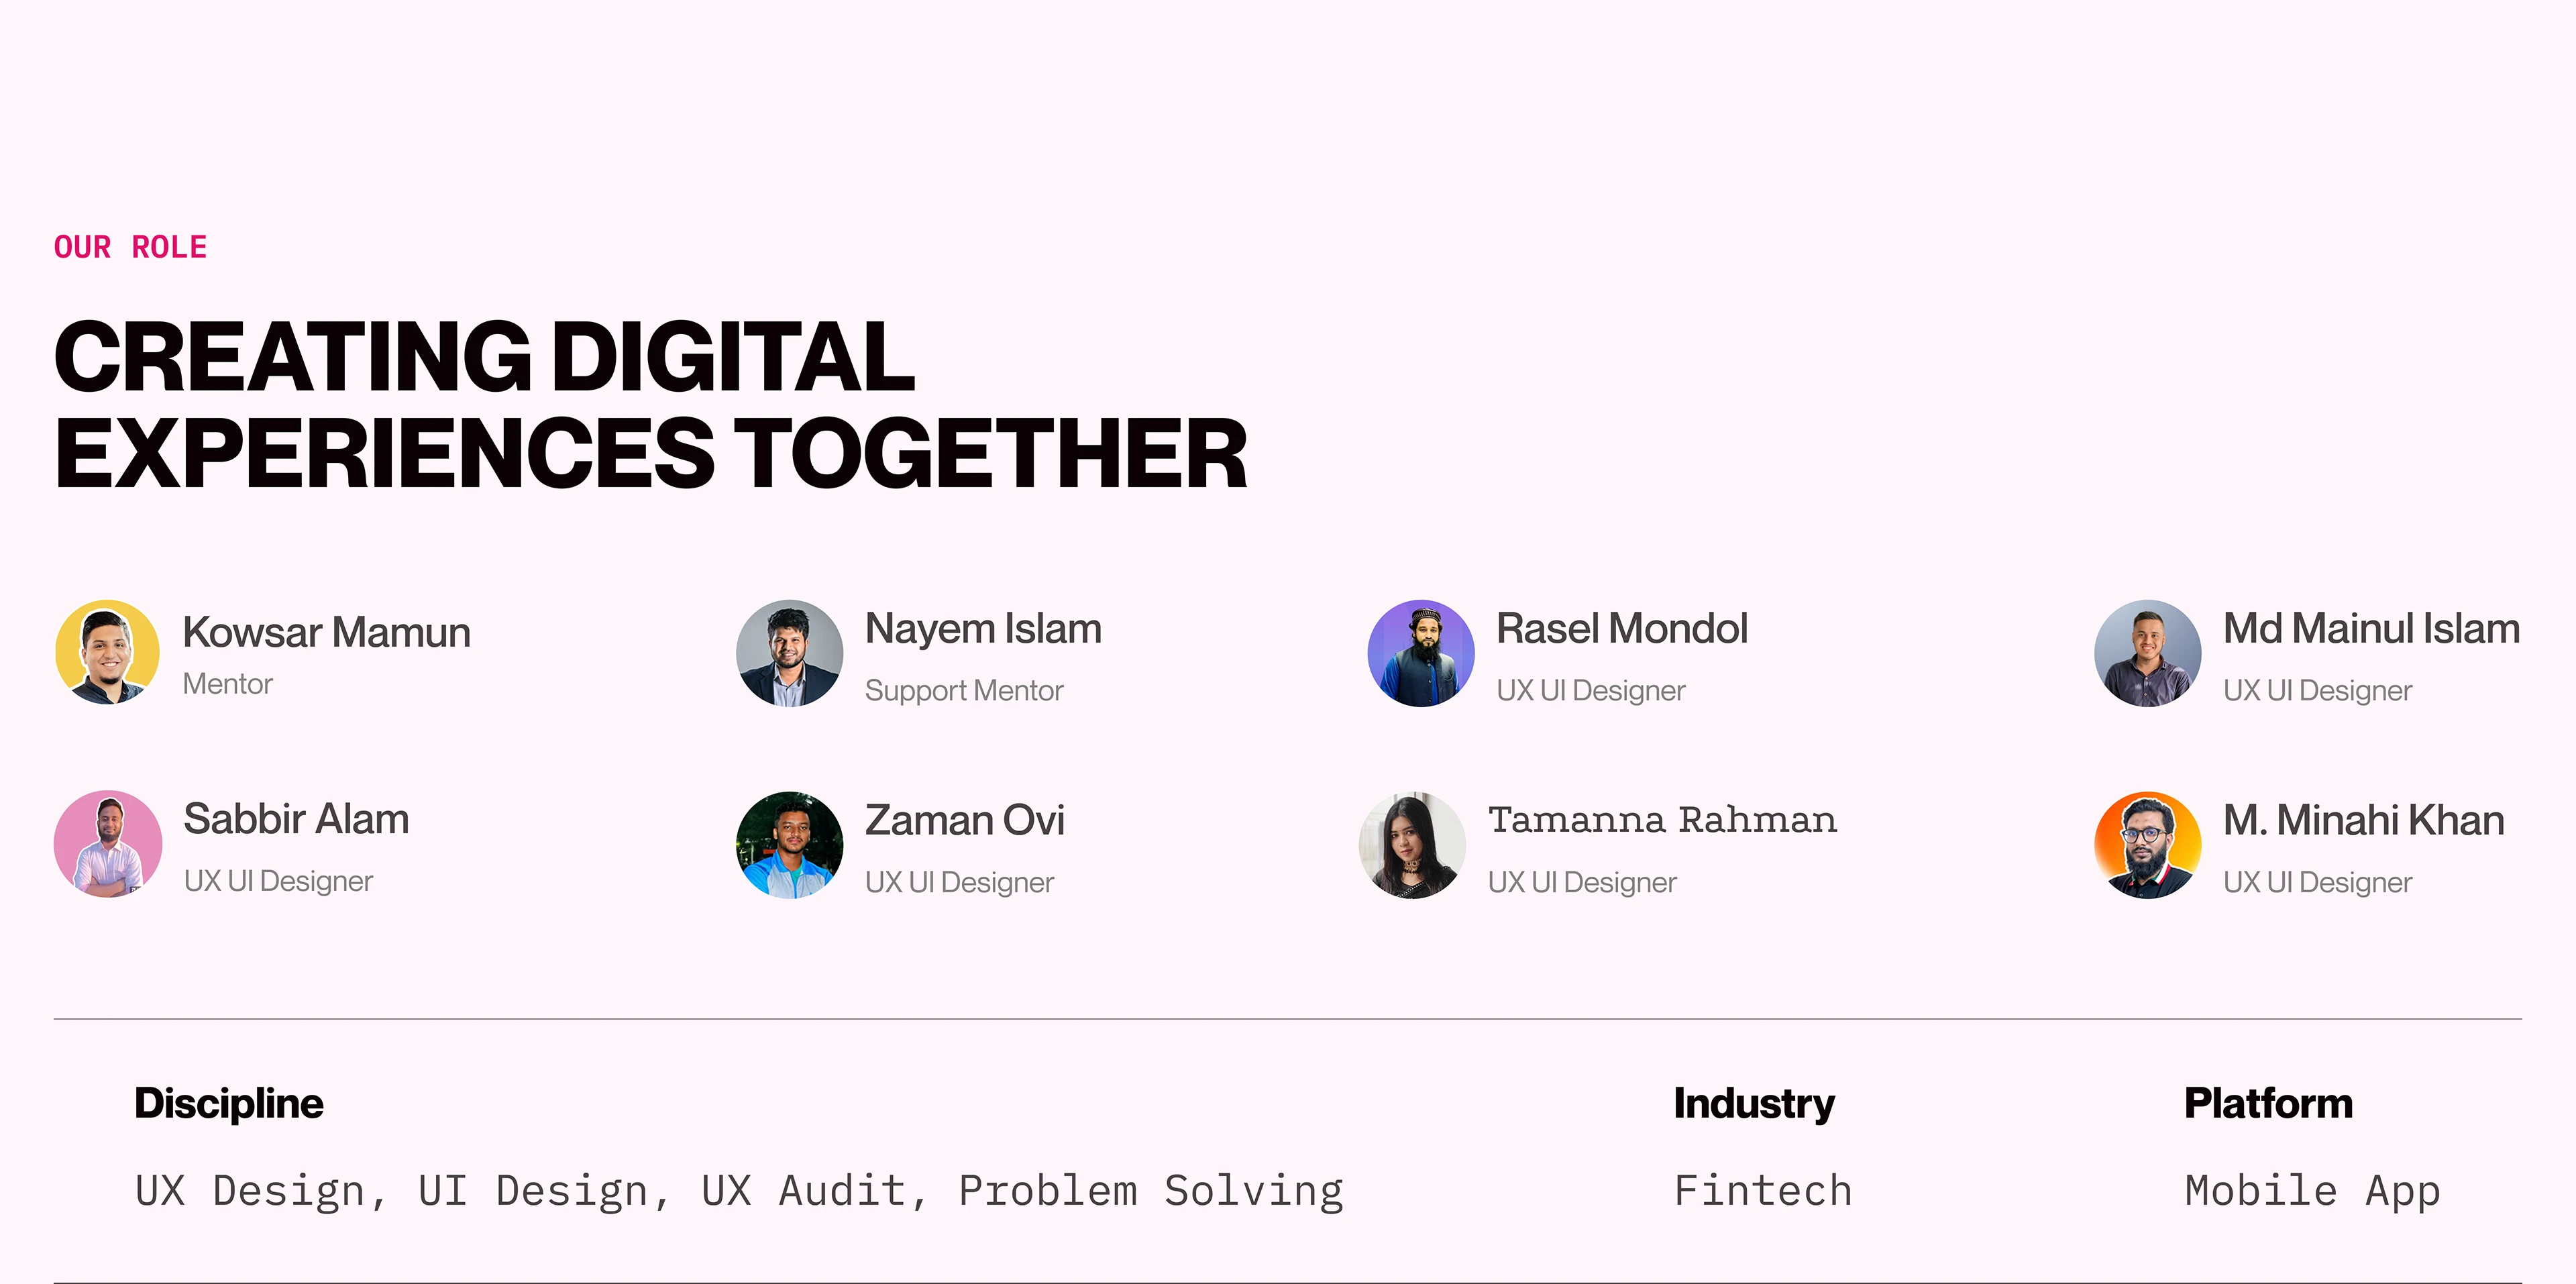Click the Creating Digital Experiences Together heading
The height and width of the screenshot is (1284, 2576).
(x=650, y=404)
